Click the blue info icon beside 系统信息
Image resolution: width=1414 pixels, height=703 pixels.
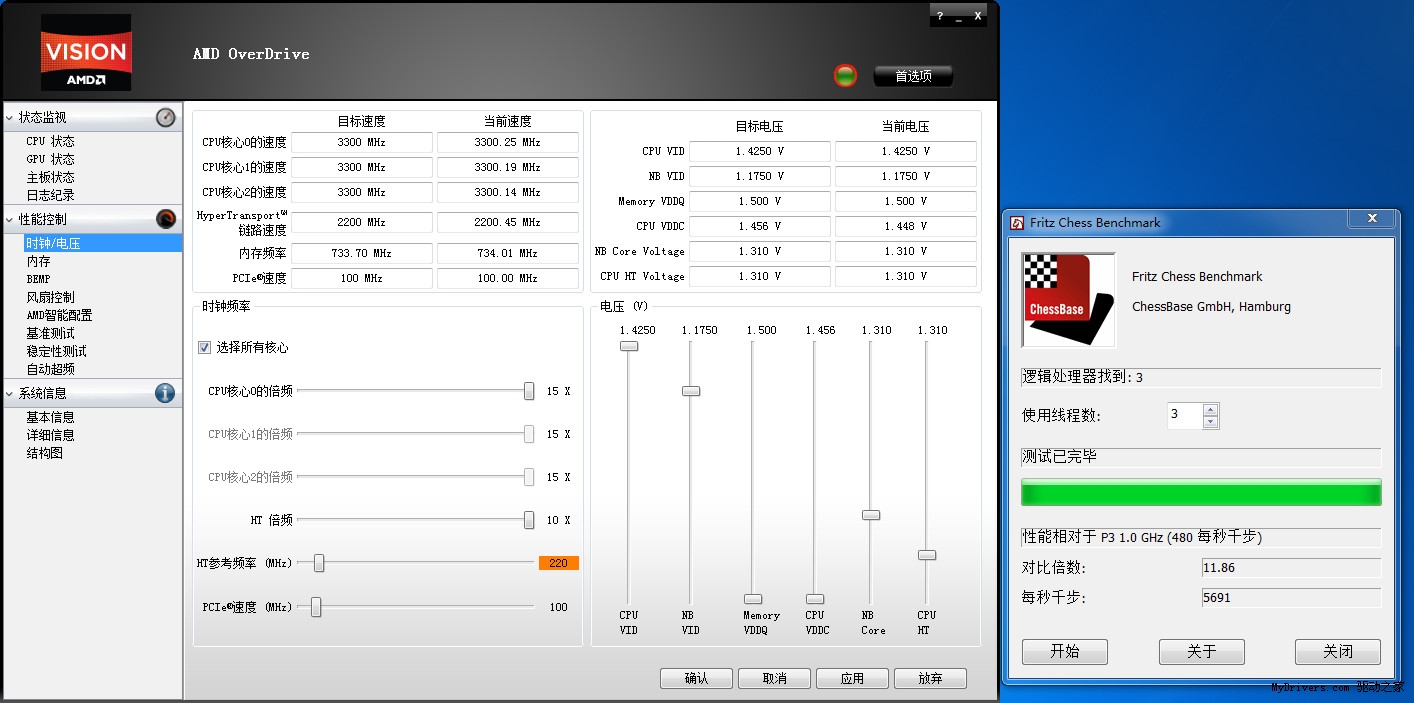pos(166,393)
